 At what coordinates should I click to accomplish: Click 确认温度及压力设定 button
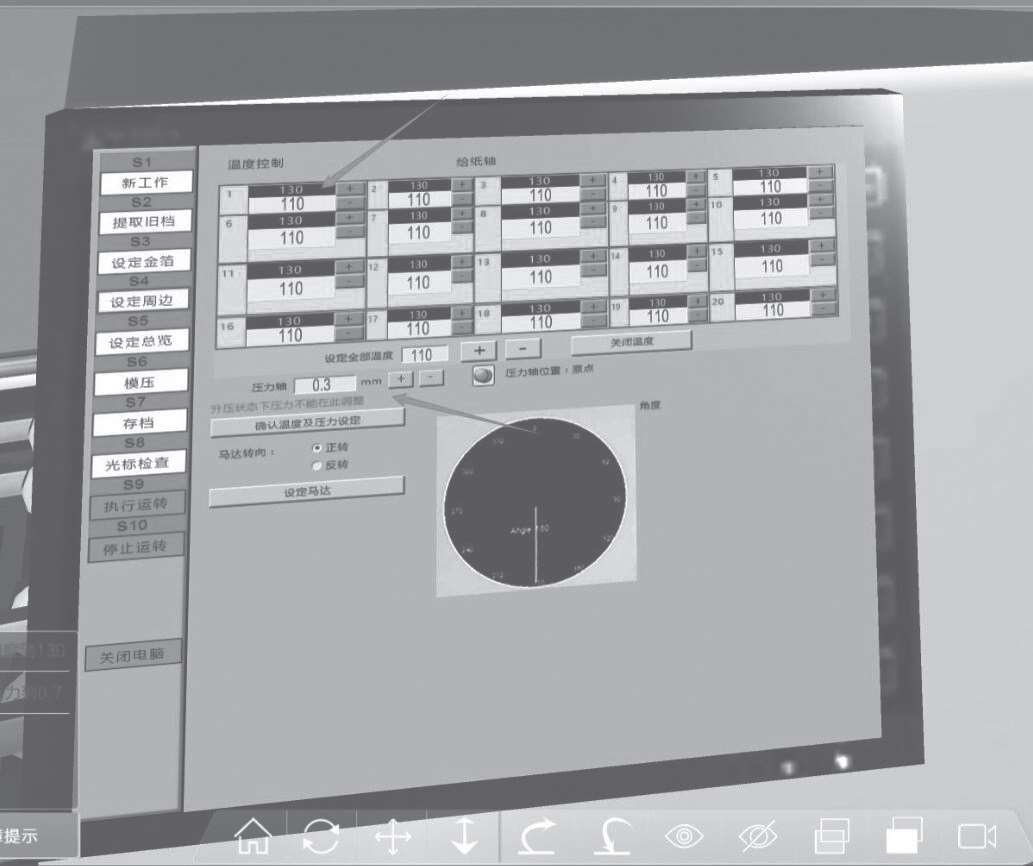(x=307, y=423)
